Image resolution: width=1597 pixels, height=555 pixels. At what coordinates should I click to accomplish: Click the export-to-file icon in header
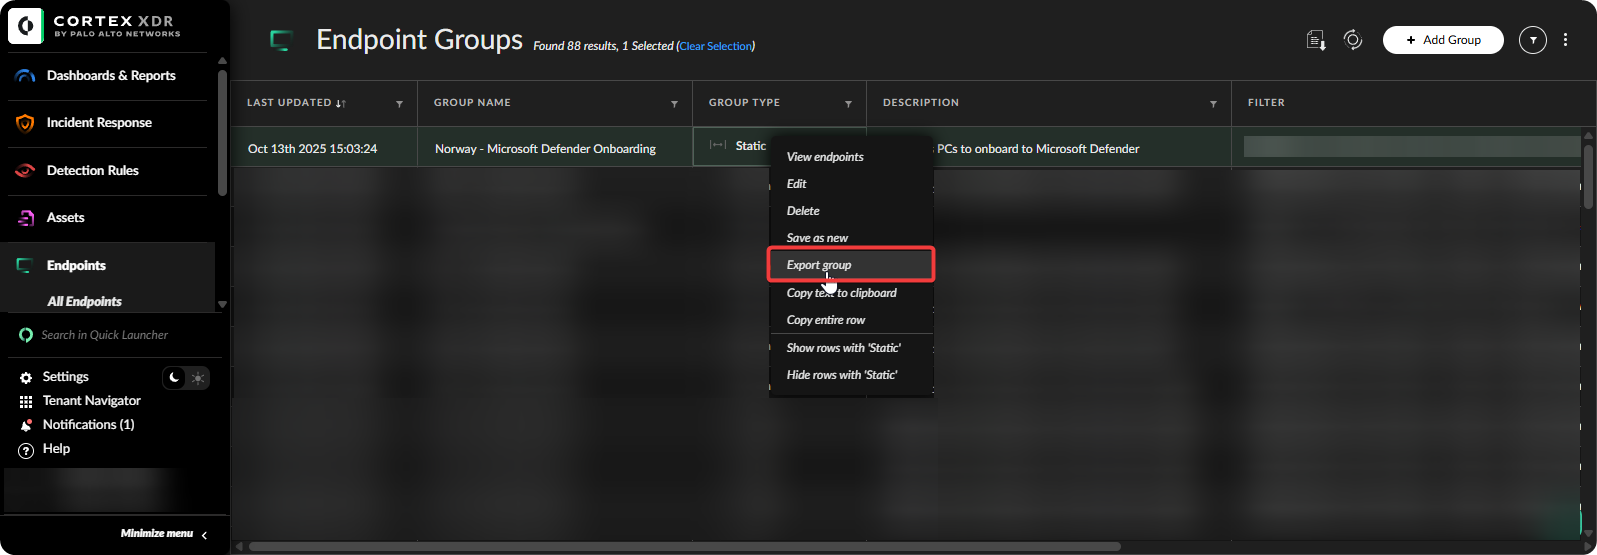click(1316, 40)
